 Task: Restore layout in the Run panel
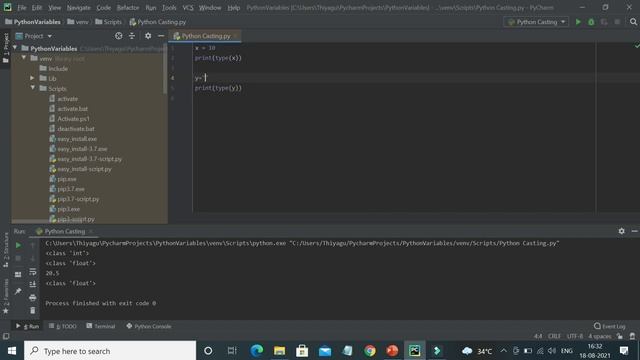pyautogui.click(x=18, y=274)
